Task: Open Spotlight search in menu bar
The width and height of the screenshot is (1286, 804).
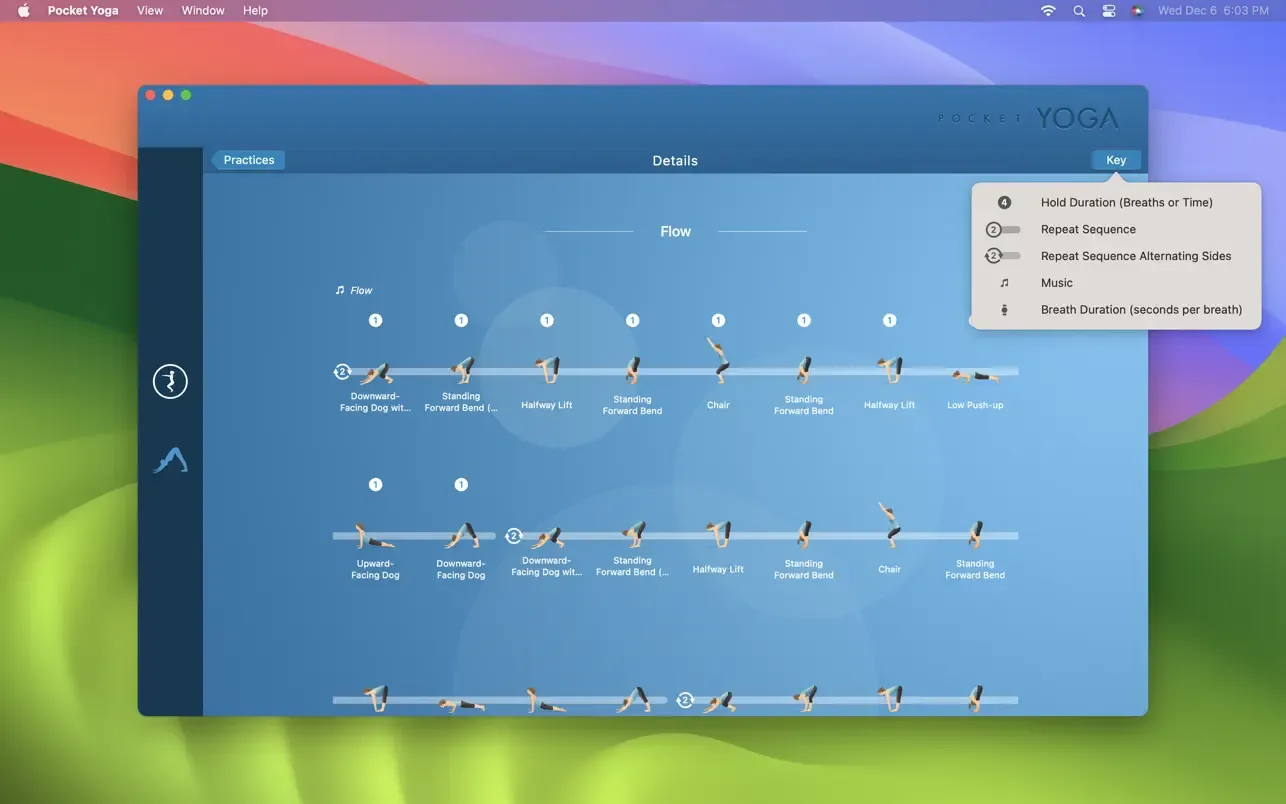Action: click(1078, 11)
